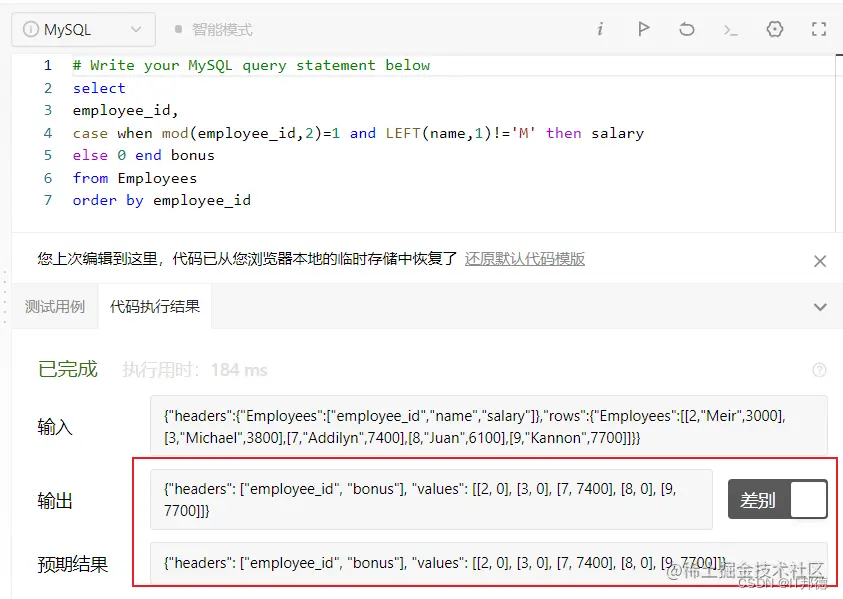The height and width of the screenshot is (599, 843).
Task: Run the code with the play icon
Action: pos(644,29)
